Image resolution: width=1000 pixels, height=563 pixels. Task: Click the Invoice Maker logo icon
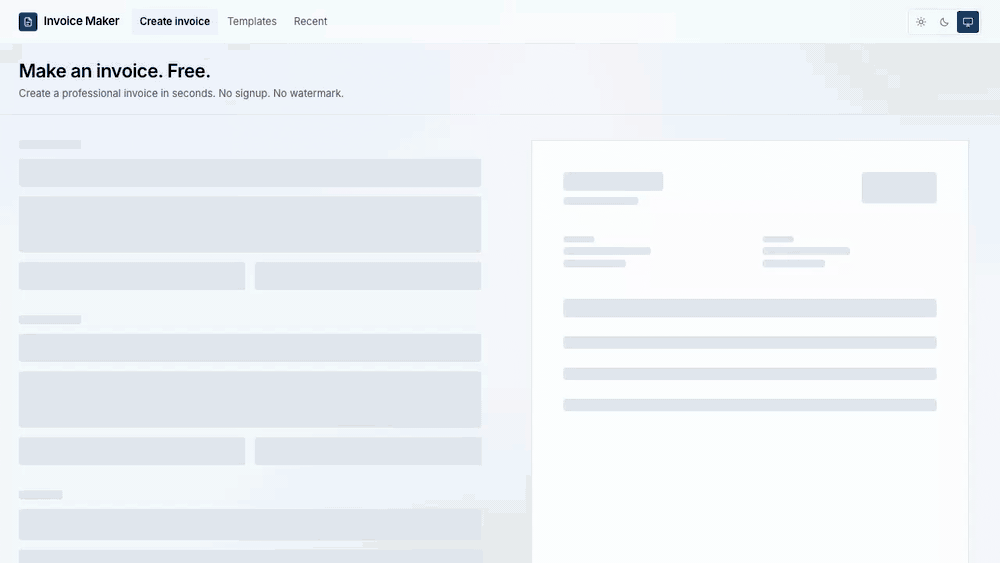coord(28,22)
